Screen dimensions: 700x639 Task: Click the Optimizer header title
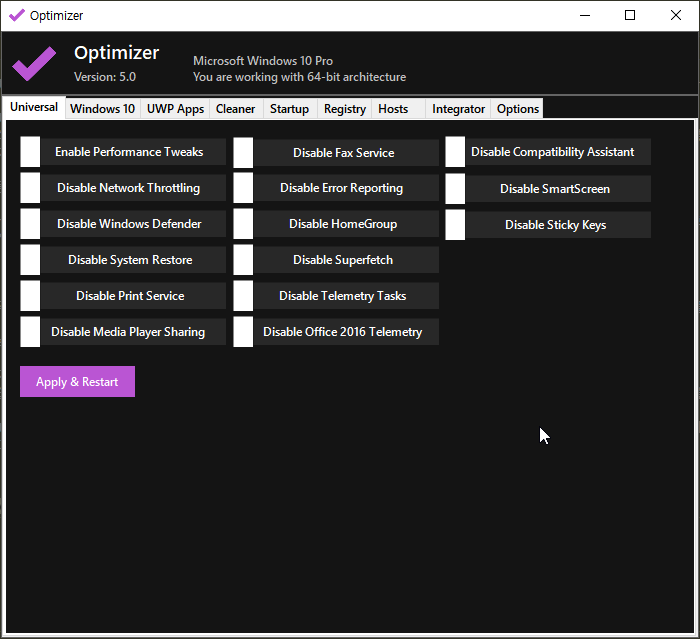click(x=117, y=53)
